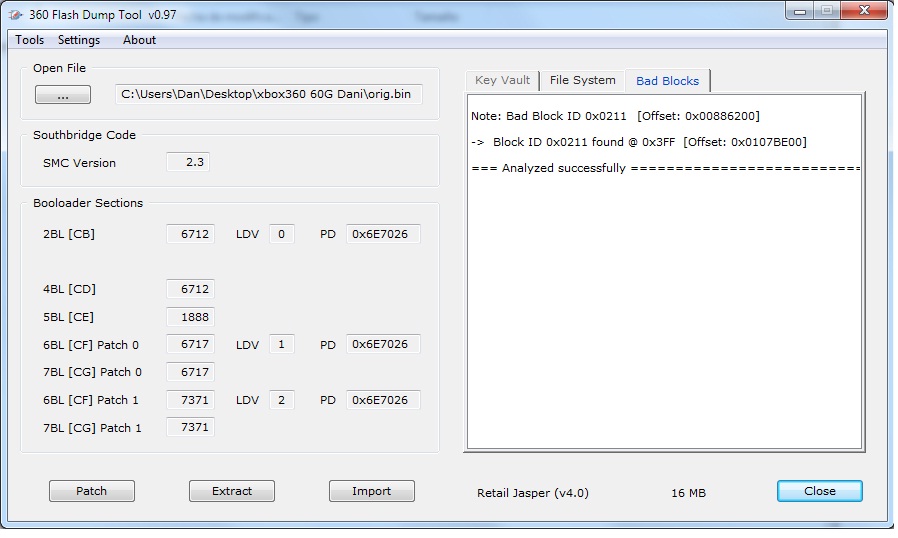Click the 2BL [CB] version field 6712
Screen dimensions: 898x538
(191, 234)
